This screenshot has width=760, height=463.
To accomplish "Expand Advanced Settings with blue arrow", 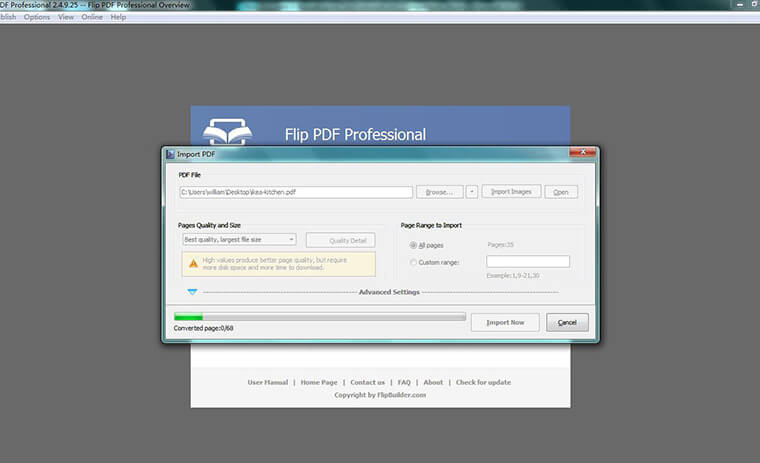I will [x=192, y=292].
